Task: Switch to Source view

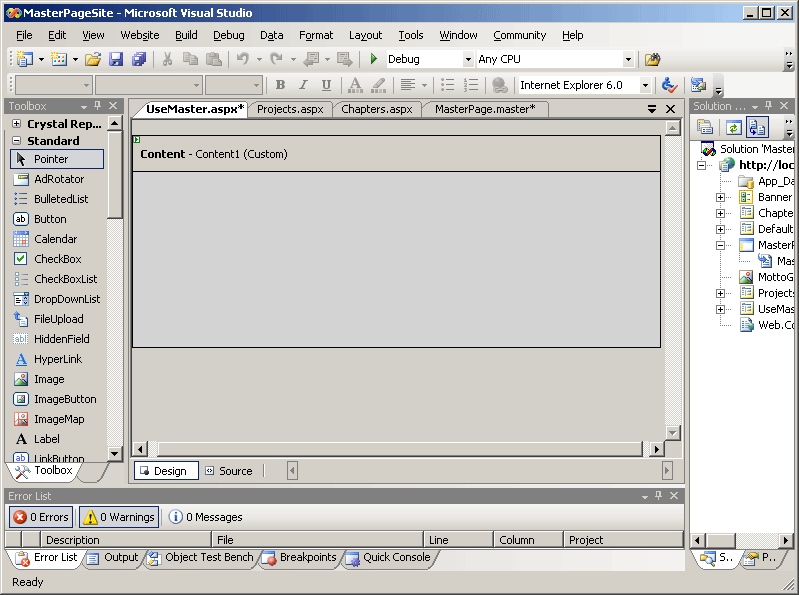Action: click(228, 471)
